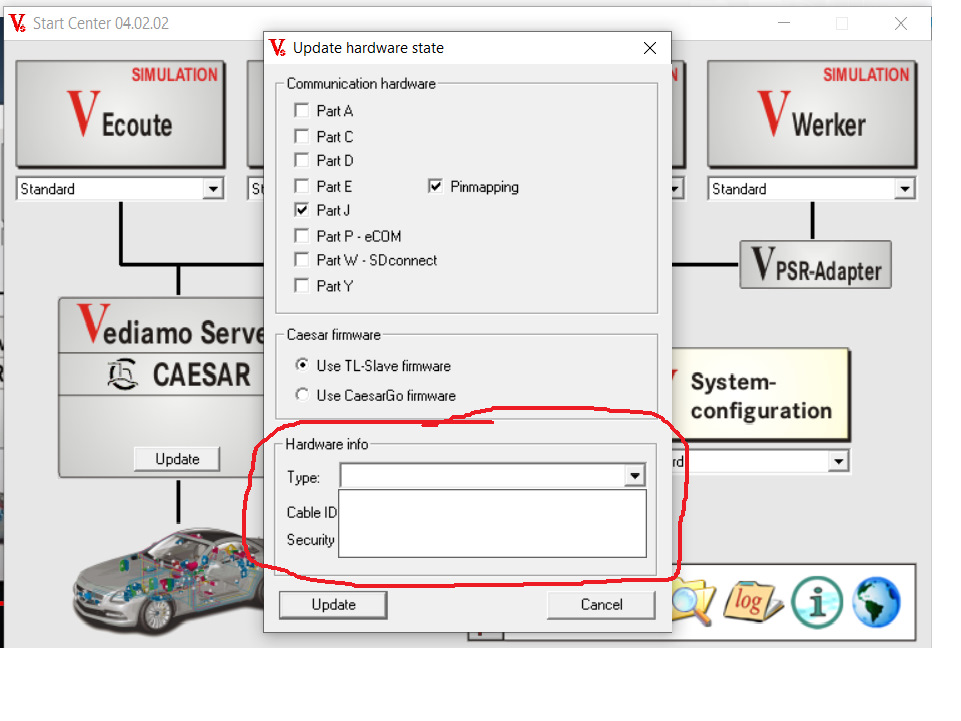The image size is (961, 721).
Task: Uncheck the Part J checkbox
Action: coord(302,210)
